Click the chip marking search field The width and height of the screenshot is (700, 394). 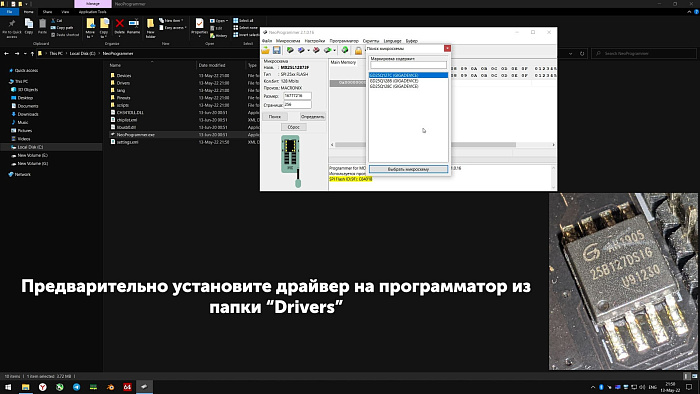tap(408, 65)
